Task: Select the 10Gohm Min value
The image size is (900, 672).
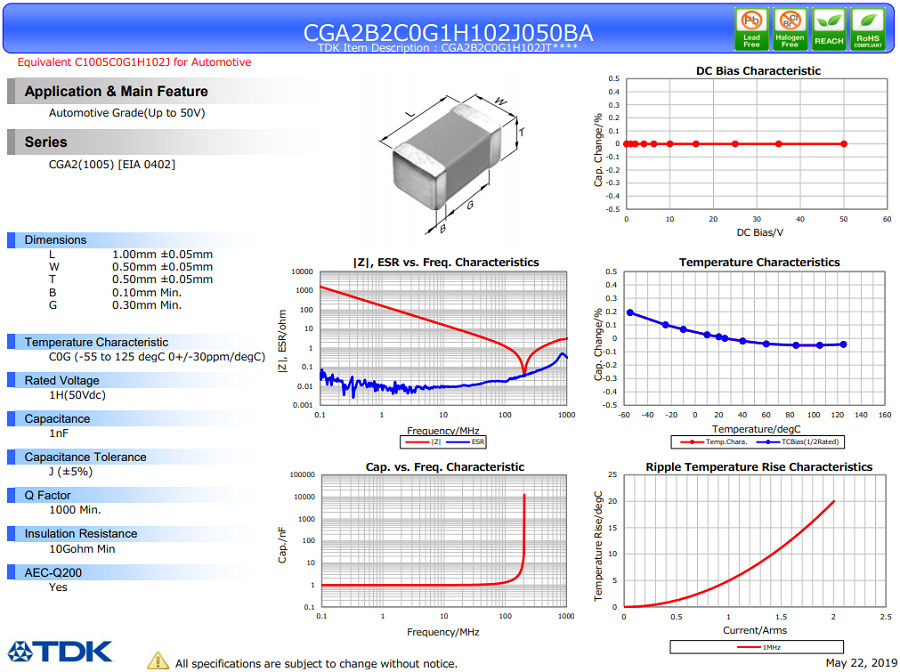Action: (82, 549)
